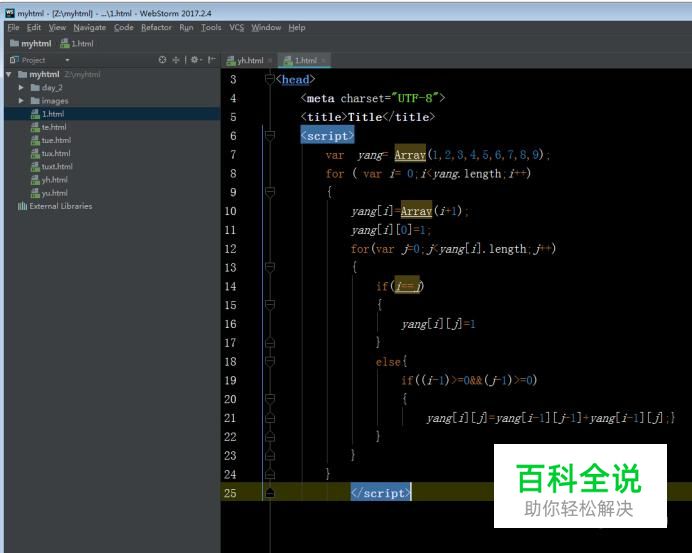Open the Edit menu
Image resolution: width=692 pixels, height=553 pixels.
pos(34,27)
